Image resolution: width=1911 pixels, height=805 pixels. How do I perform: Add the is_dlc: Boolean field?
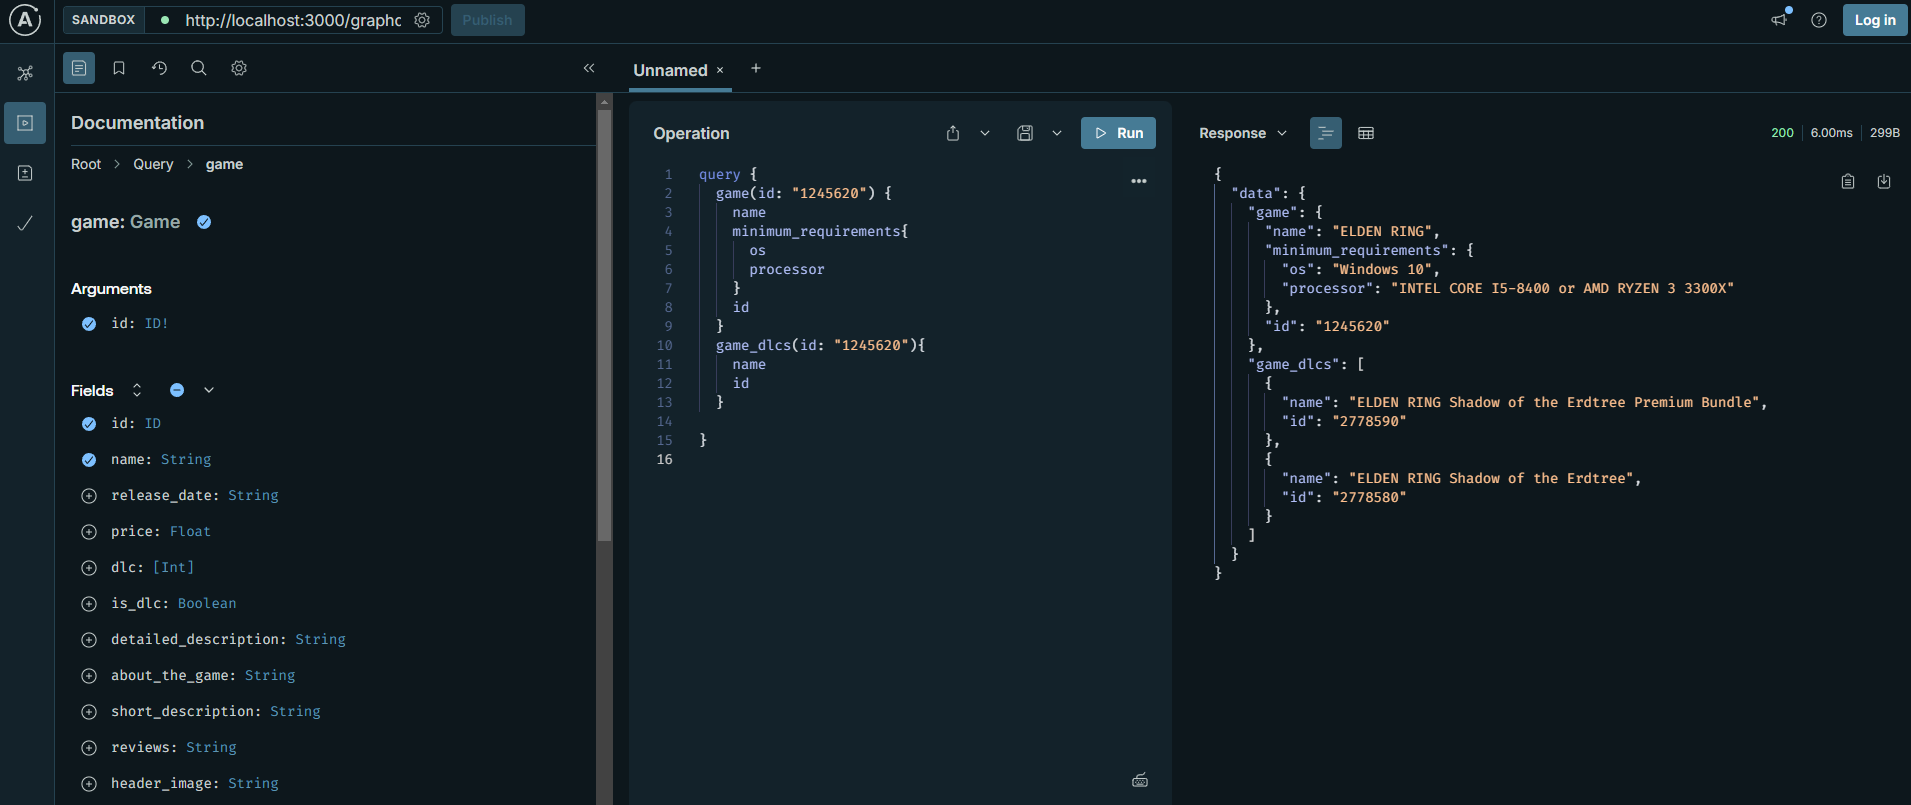(89, 604)
